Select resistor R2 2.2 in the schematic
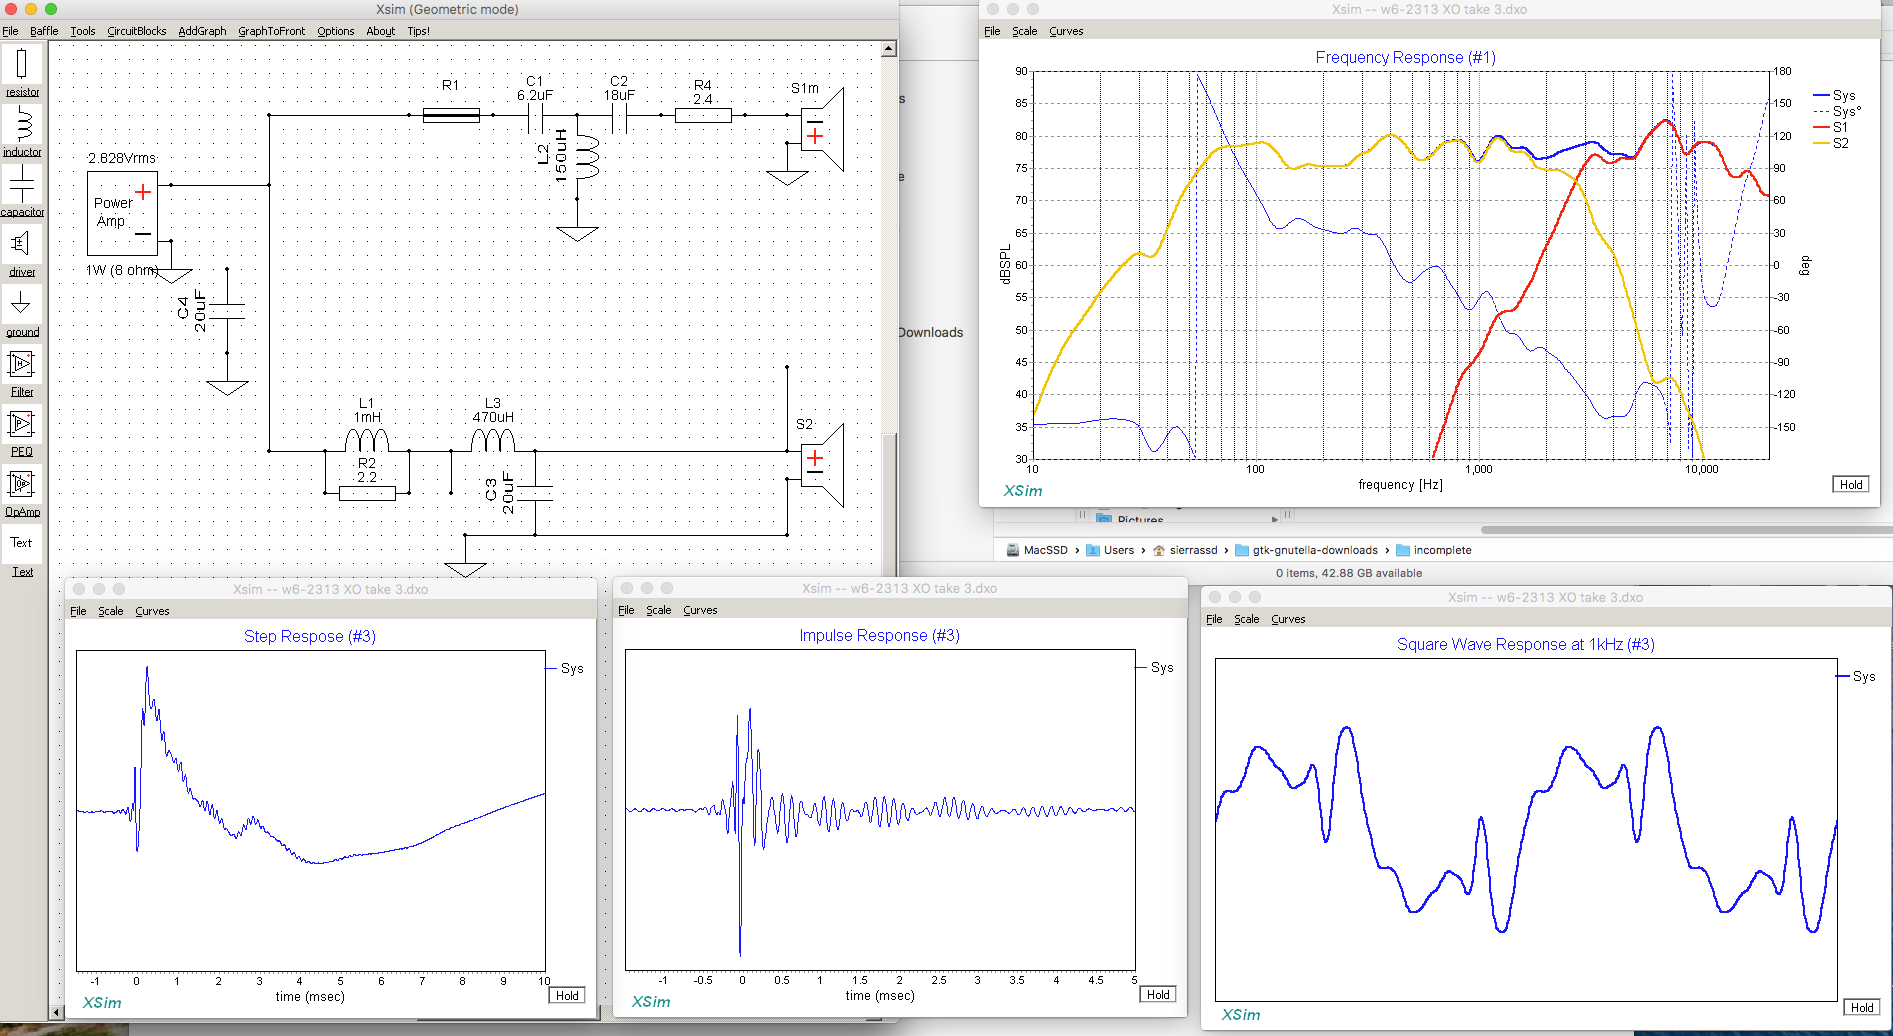1893x1036 pixels. click(367, 493)
